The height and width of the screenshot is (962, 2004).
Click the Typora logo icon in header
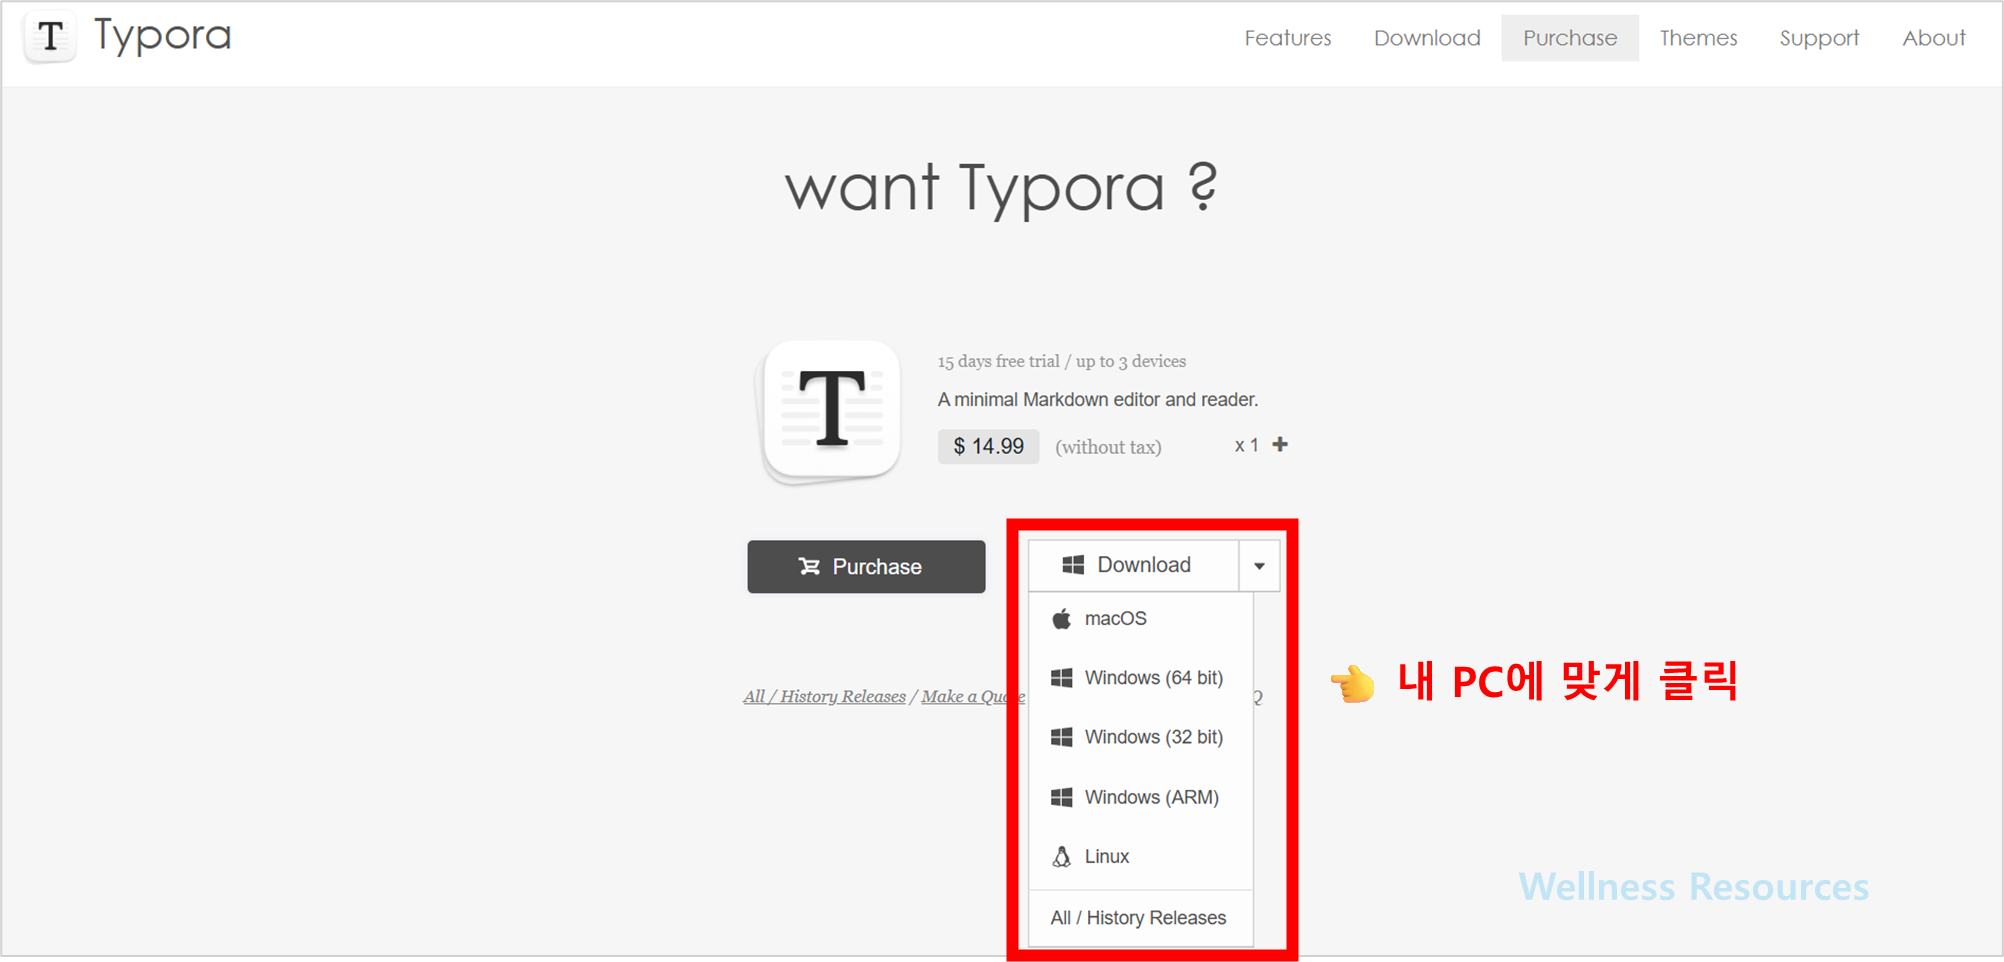click(50, 38)
